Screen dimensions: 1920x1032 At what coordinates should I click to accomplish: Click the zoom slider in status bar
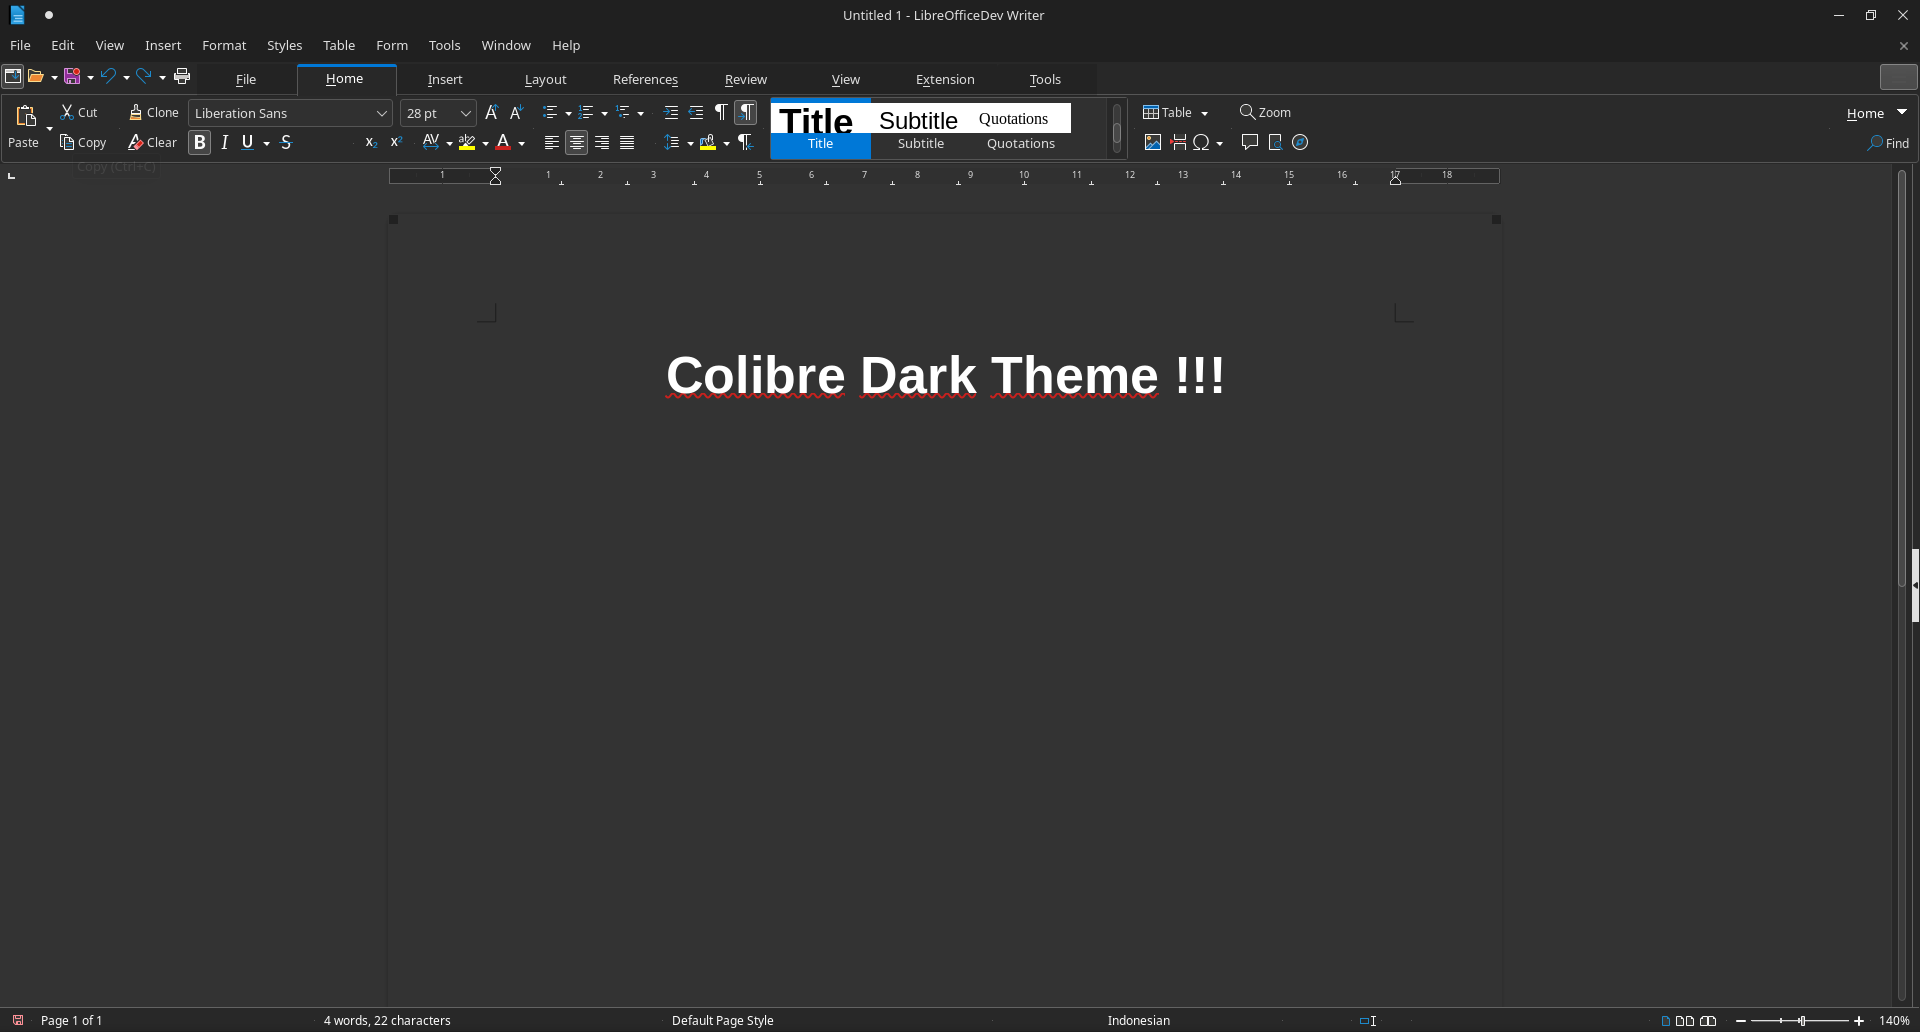click(x=1800, y=1021)
